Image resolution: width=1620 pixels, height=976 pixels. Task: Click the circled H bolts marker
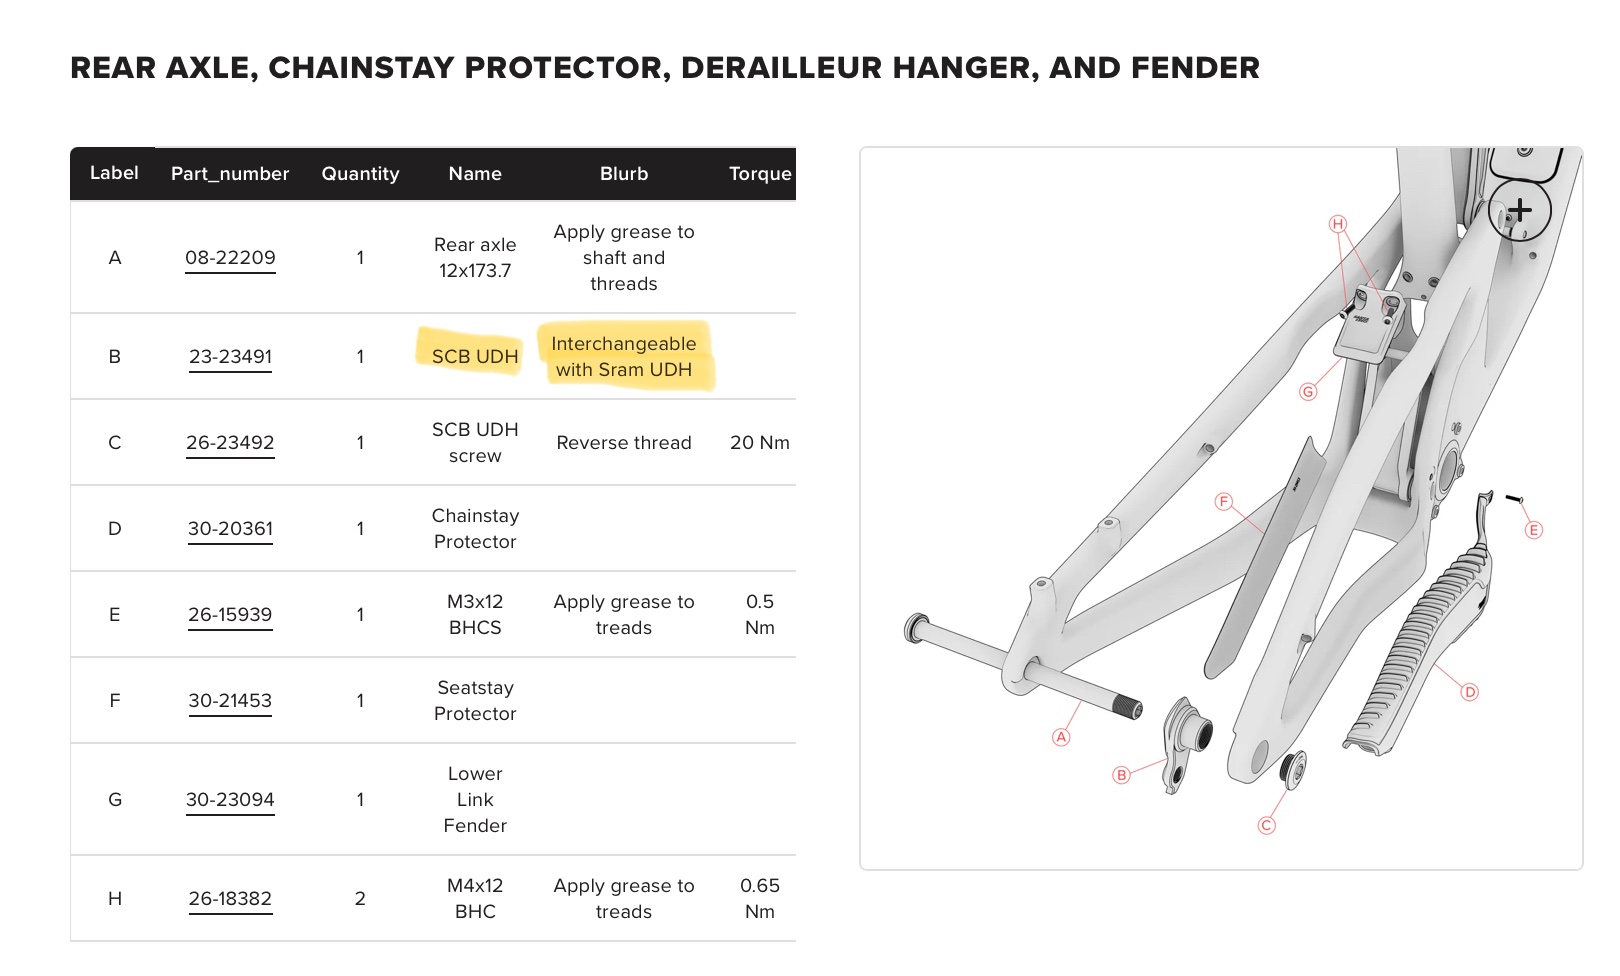click(1338, 224)
